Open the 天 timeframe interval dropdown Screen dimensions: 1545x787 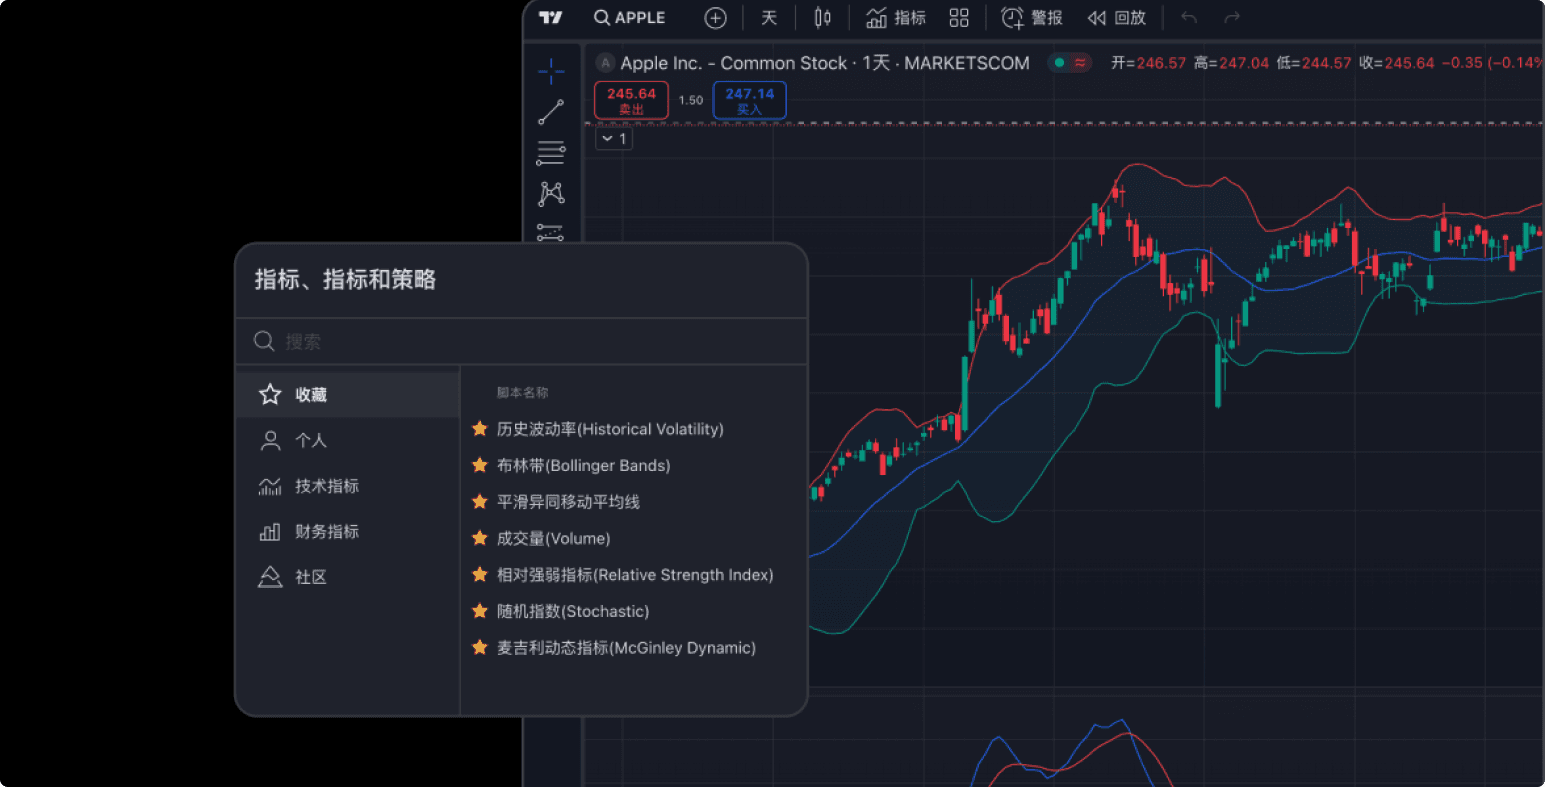tap(769, 17)
